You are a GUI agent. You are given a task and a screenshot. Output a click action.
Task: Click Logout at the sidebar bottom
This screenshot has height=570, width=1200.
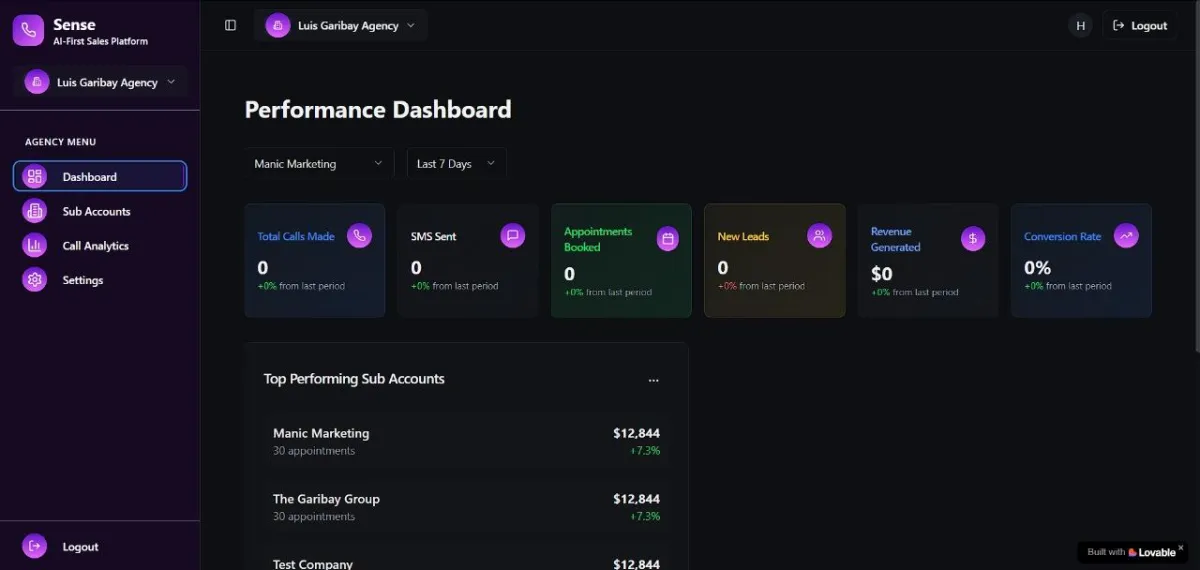[100, 546]
